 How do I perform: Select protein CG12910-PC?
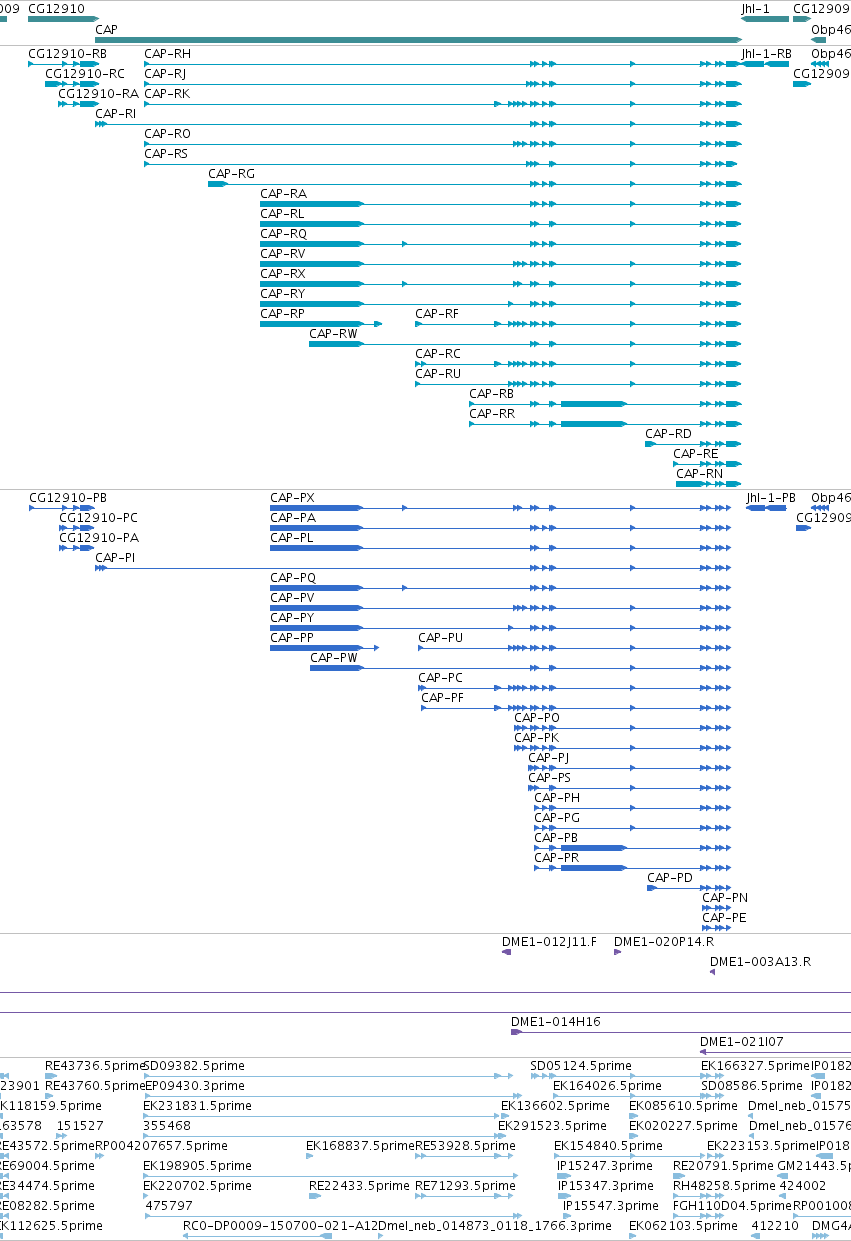[77, 528]
